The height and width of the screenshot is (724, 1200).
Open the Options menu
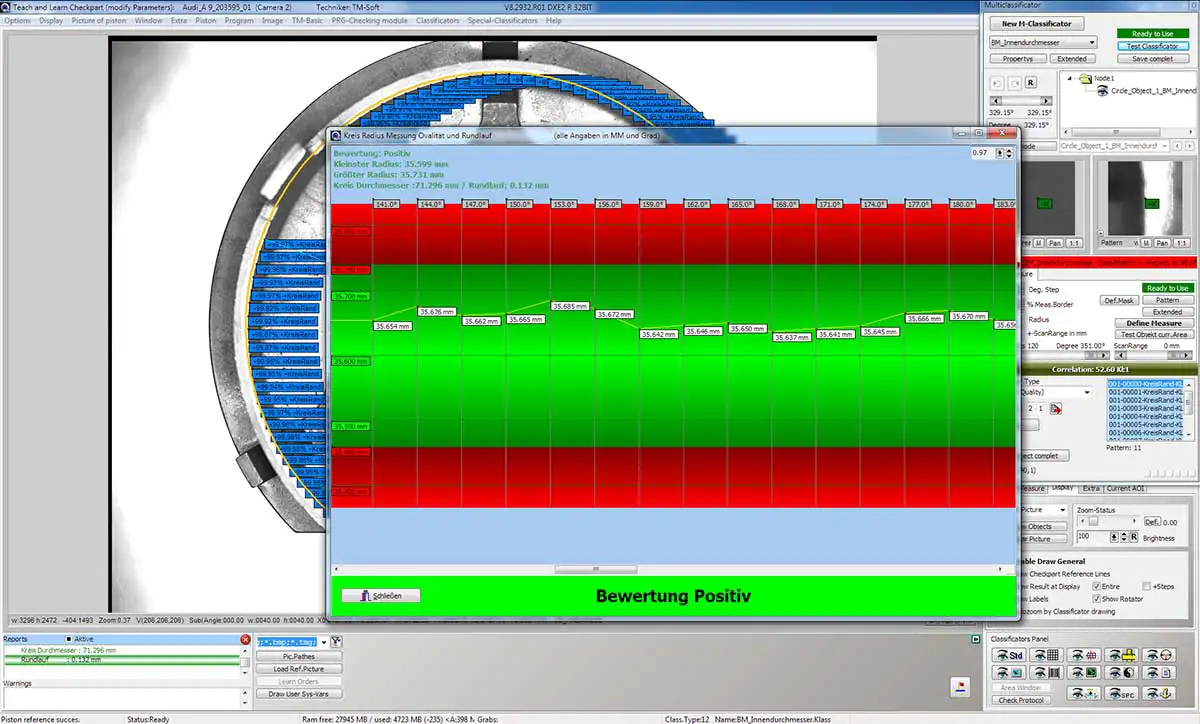[17, 20]
